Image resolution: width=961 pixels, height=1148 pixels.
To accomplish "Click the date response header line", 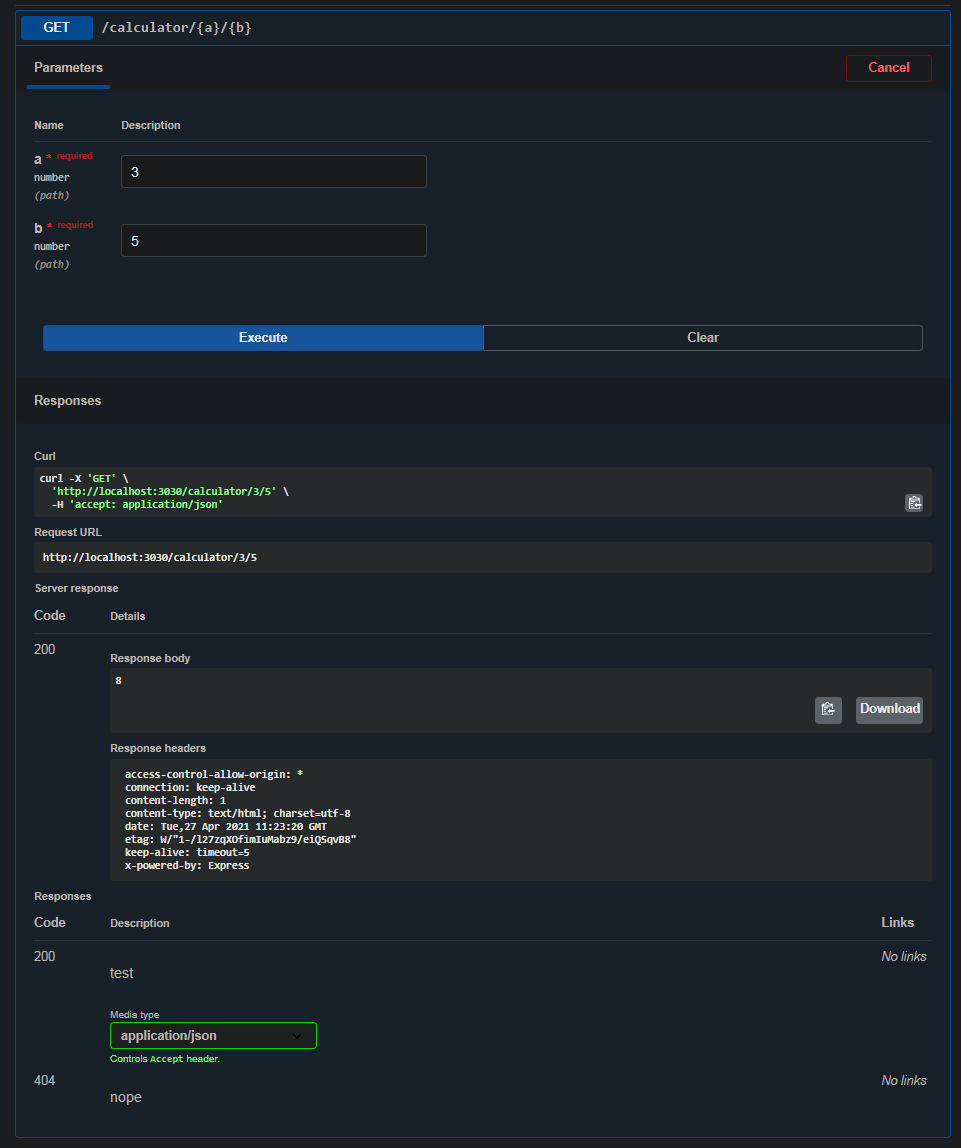I will coord(225,827).
